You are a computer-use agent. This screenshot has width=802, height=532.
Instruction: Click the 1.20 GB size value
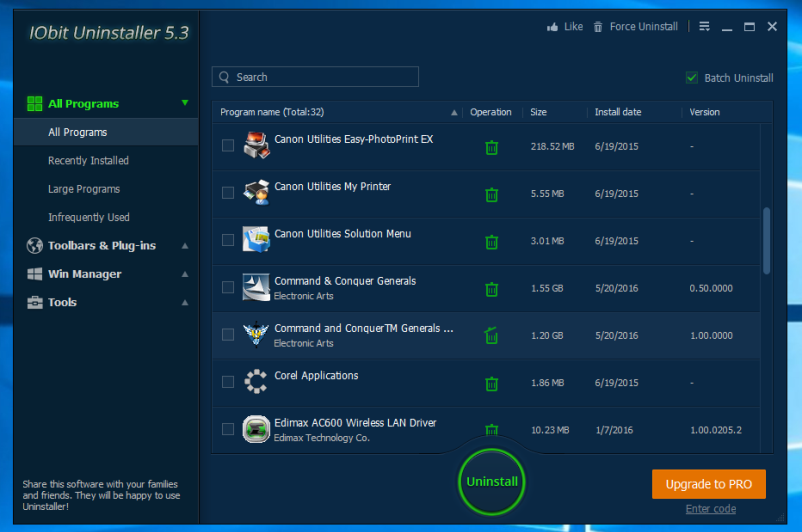(547, 336)
